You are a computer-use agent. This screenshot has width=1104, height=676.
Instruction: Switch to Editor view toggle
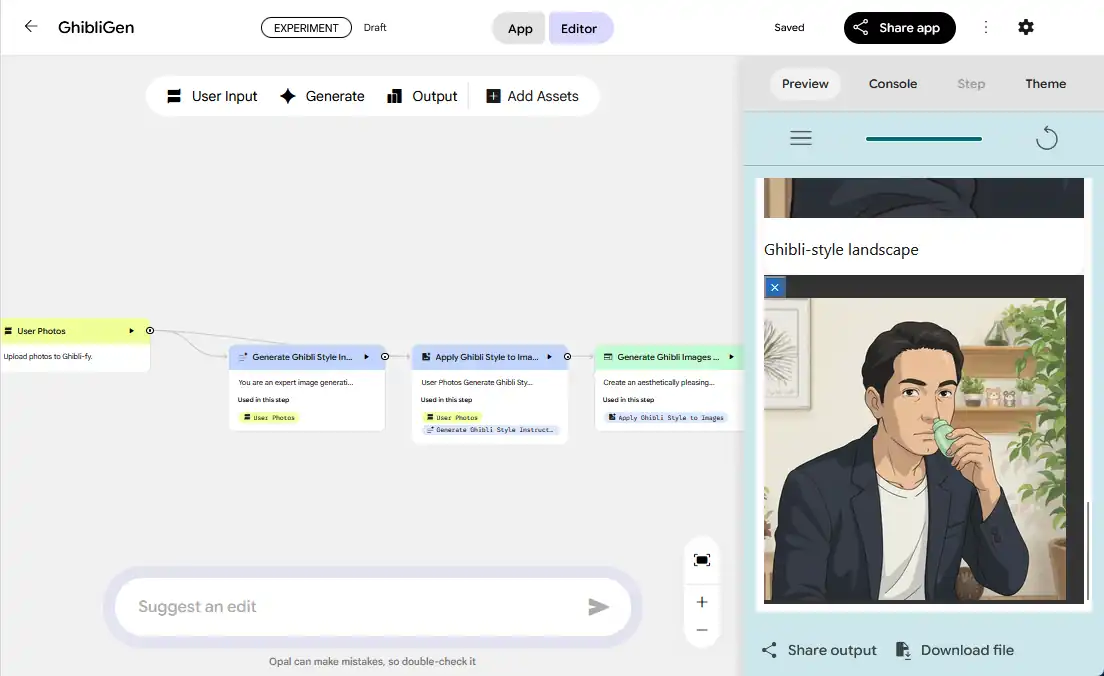coord(579,28)
